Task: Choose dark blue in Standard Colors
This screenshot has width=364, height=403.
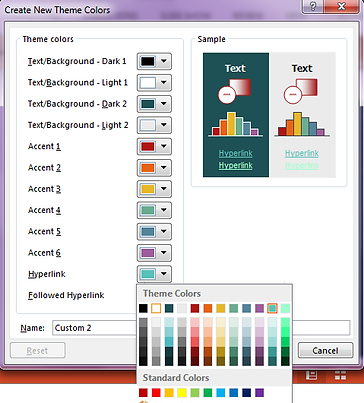Action: [247, 393]
